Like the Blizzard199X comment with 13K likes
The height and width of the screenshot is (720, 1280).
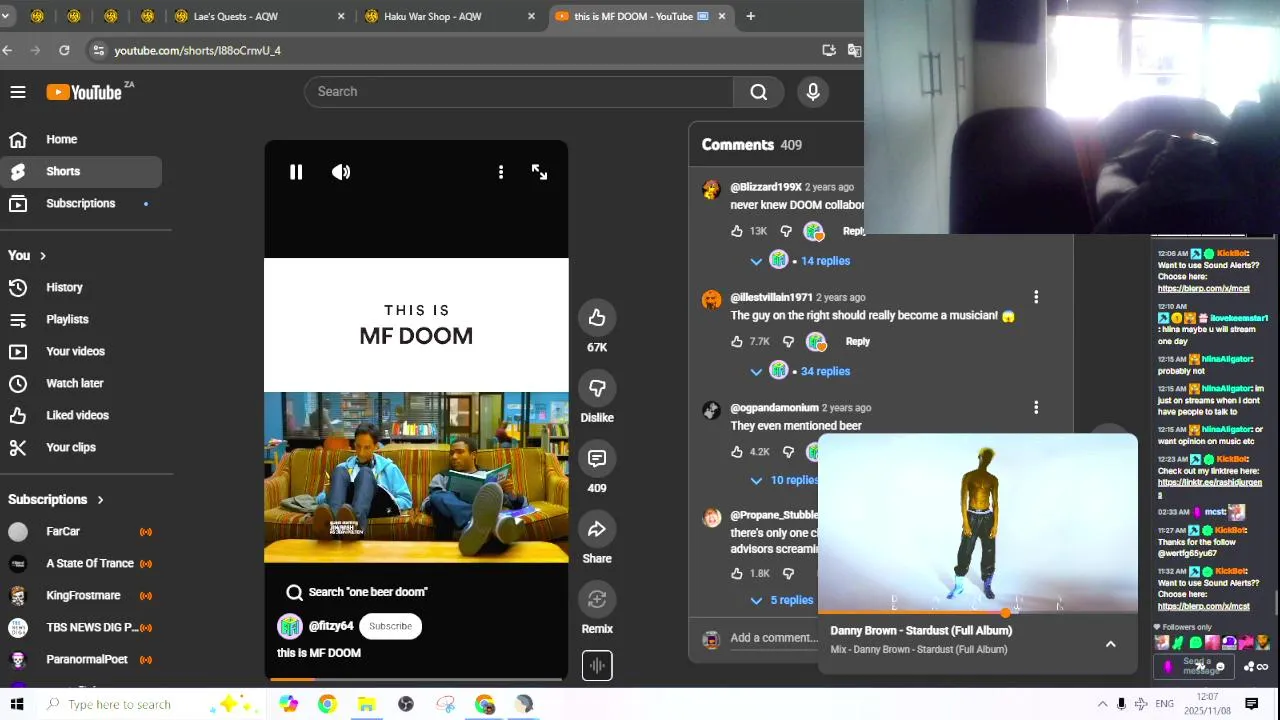tap(737, 231)
